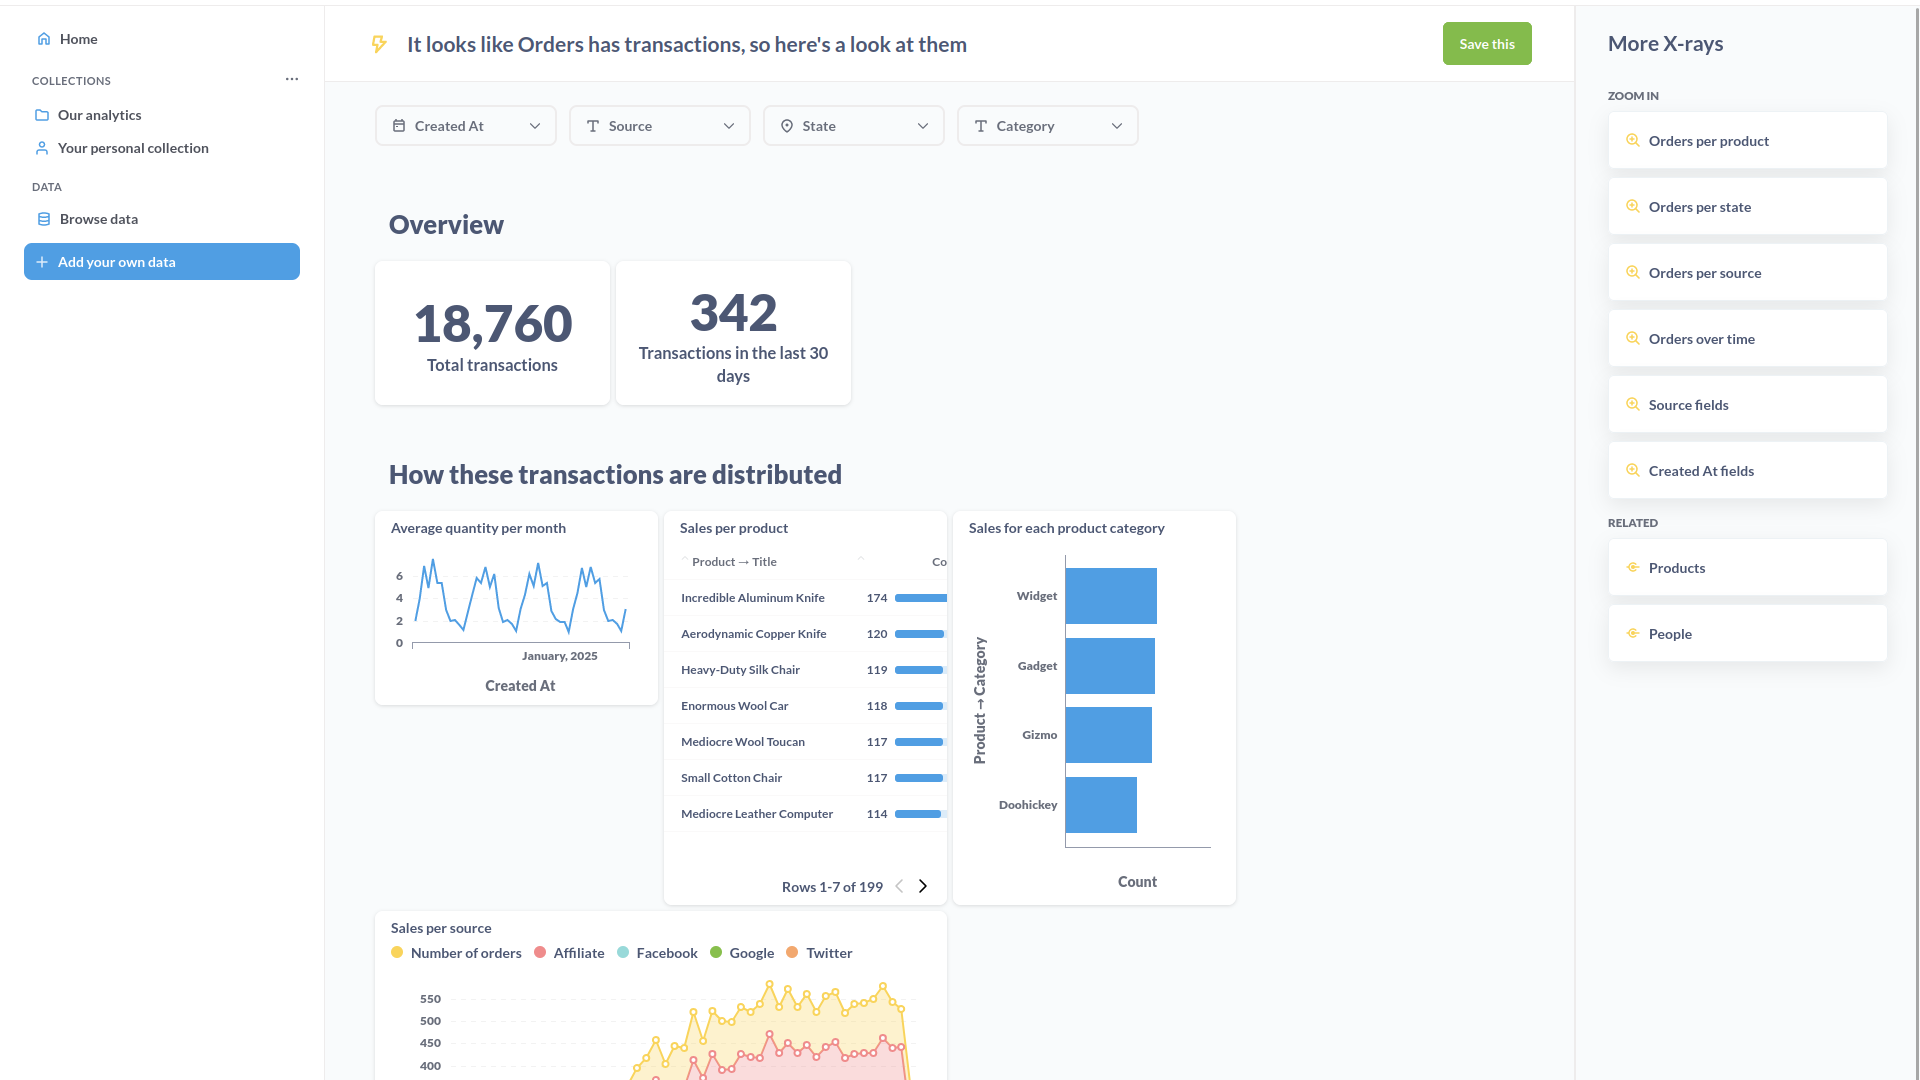The image size is (1920, 1080).
Task: Click the zoom icon beside Orders over time
Action: [x=1633, y=339]
